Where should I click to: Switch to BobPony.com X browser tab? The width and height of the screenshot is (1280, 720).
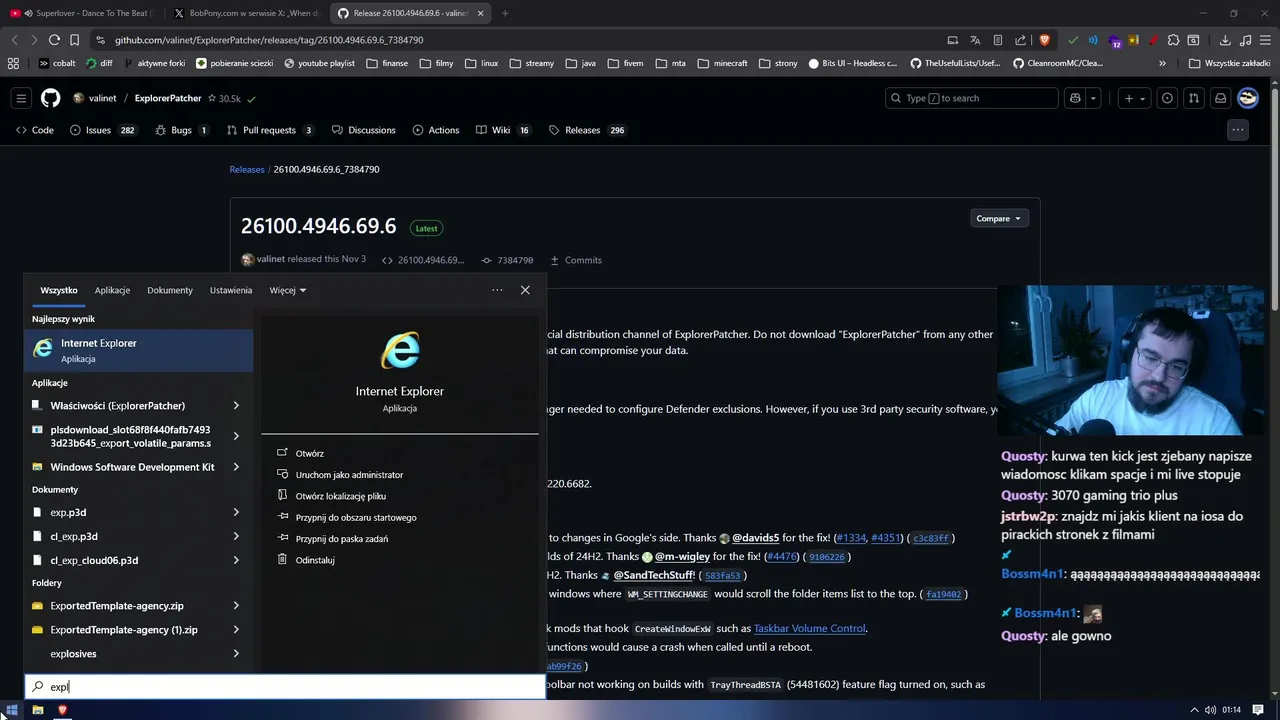(246, 13)
